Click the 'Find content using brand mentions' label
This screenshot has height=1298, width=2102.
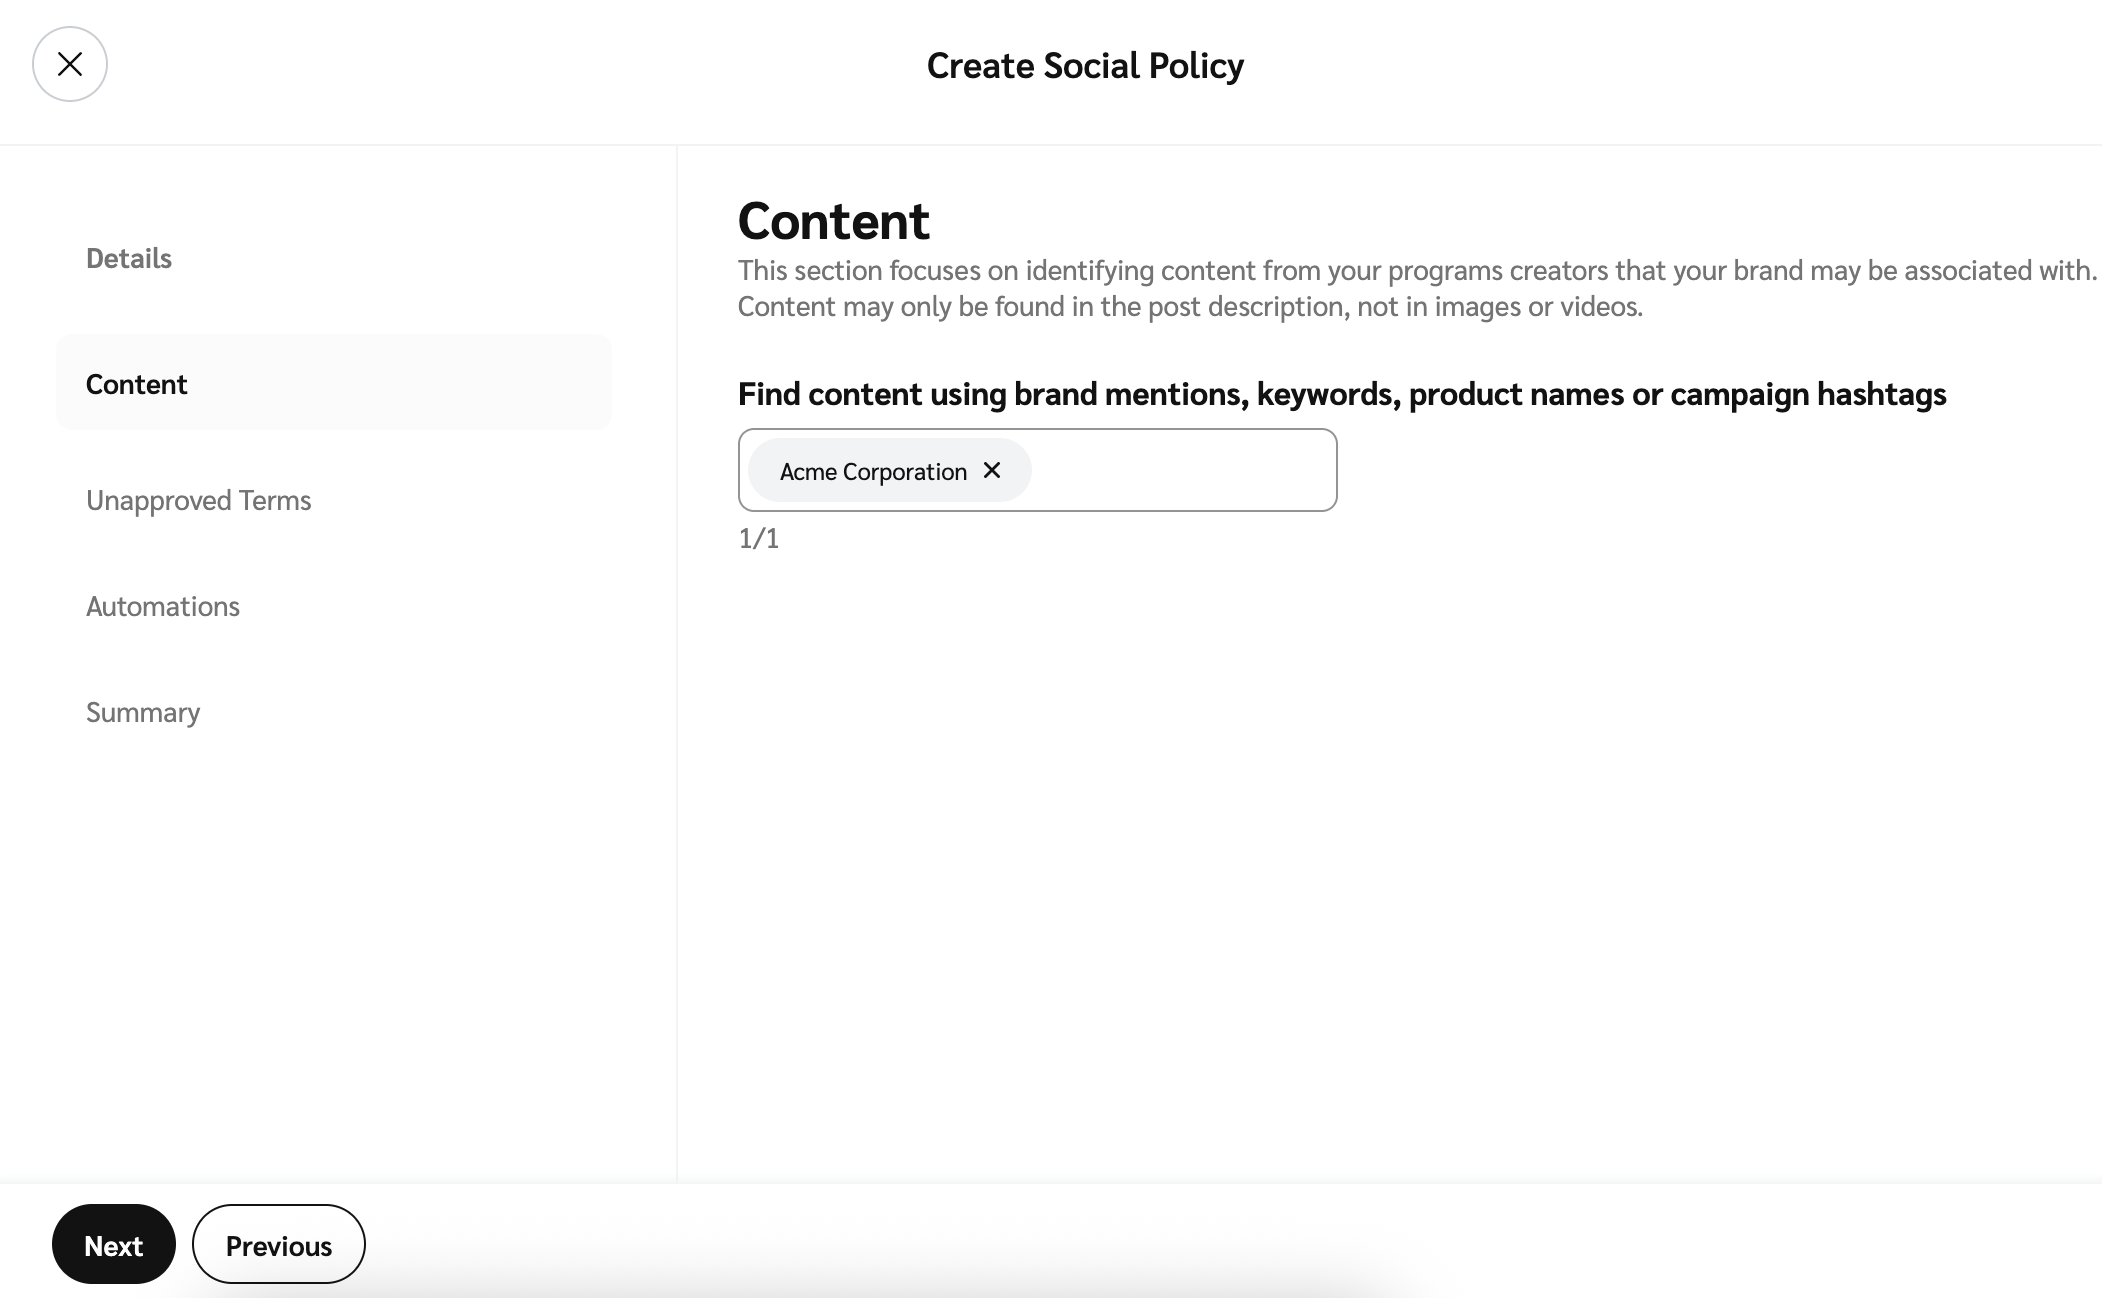[1341, 394]
